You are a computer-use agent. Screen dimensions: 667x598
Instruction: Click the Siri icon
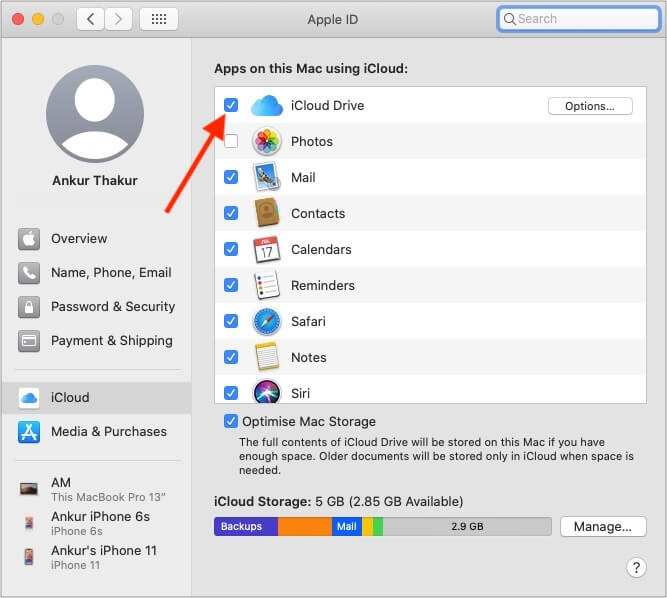pos(267,392)
